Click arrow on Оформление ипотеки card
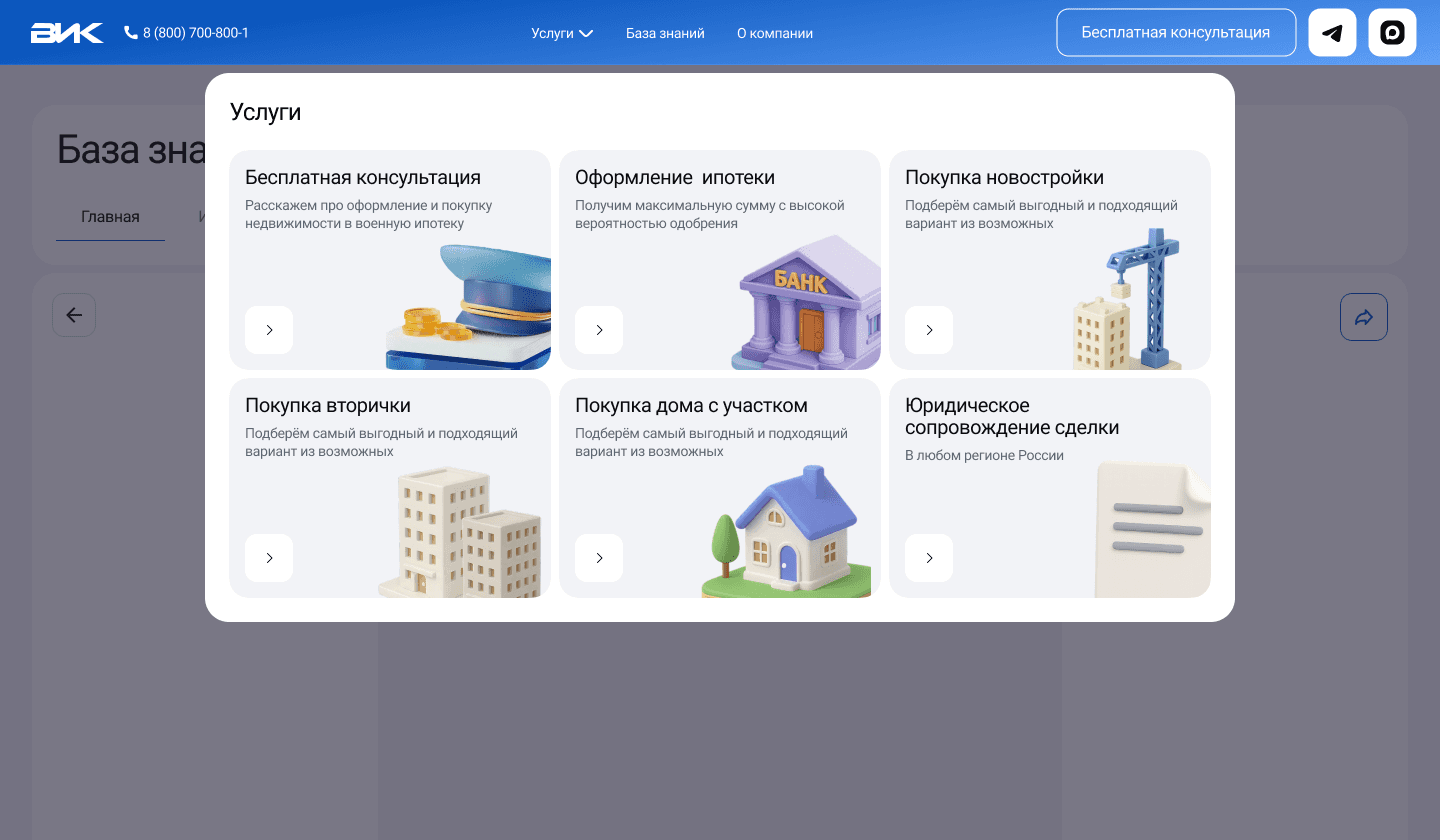Image resolution: width=1440 pixels, height=840 pixels. (599, 330)
